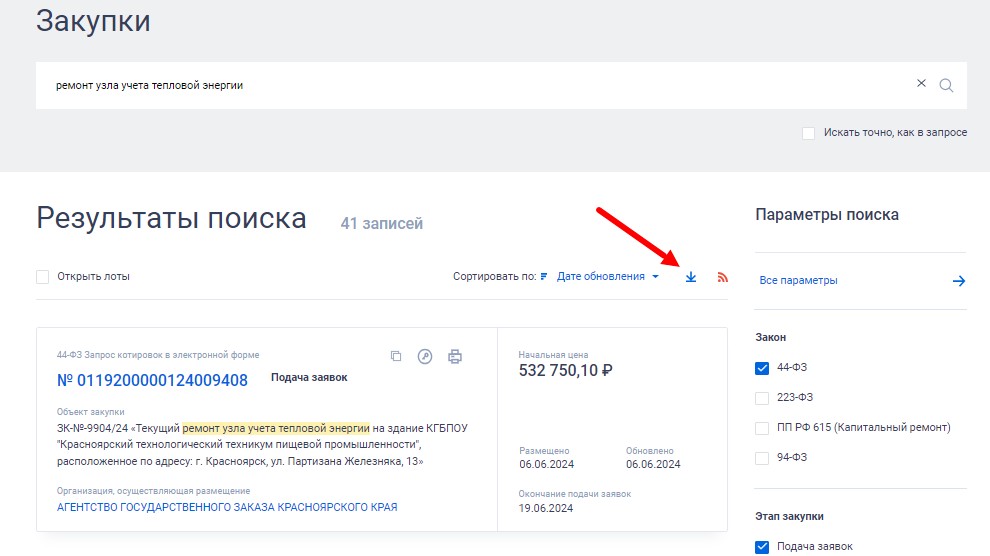
Task: Check the ПП РФ 615 (Капитальный ремонт) filter
Action: [762, 428]
